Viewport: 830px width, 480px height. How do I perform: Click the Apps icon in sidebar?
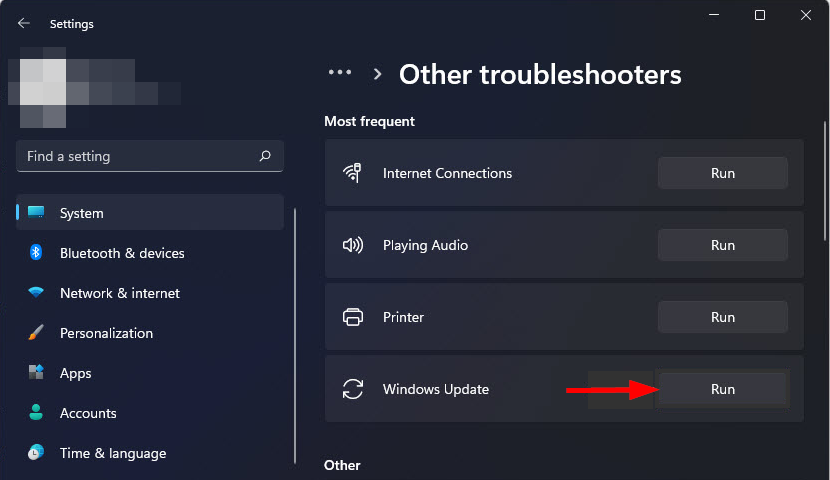(x=36, y=373)
